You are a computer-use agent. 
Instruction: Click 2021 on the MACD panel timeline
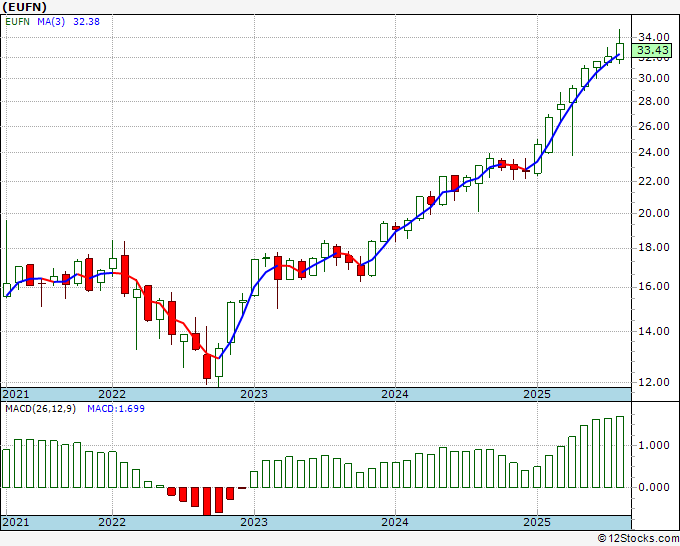click(x=16, y=522)
